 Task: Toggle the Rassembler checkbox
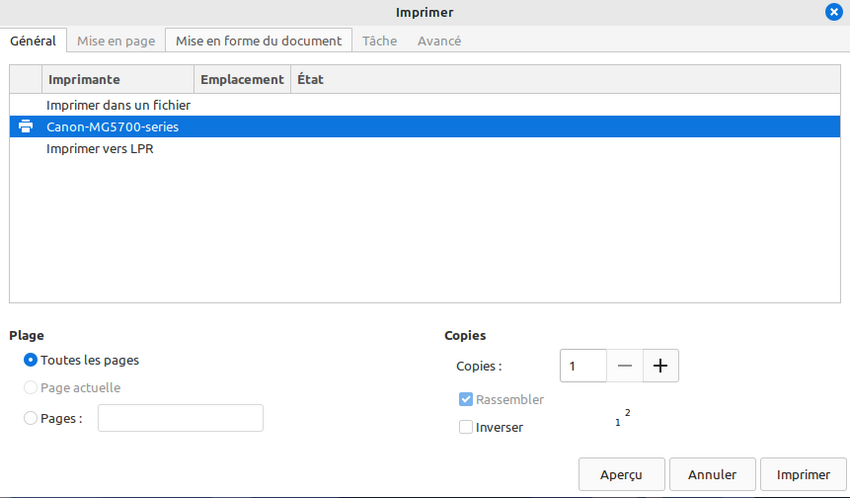pyautogui.click(x=466, y=399)
